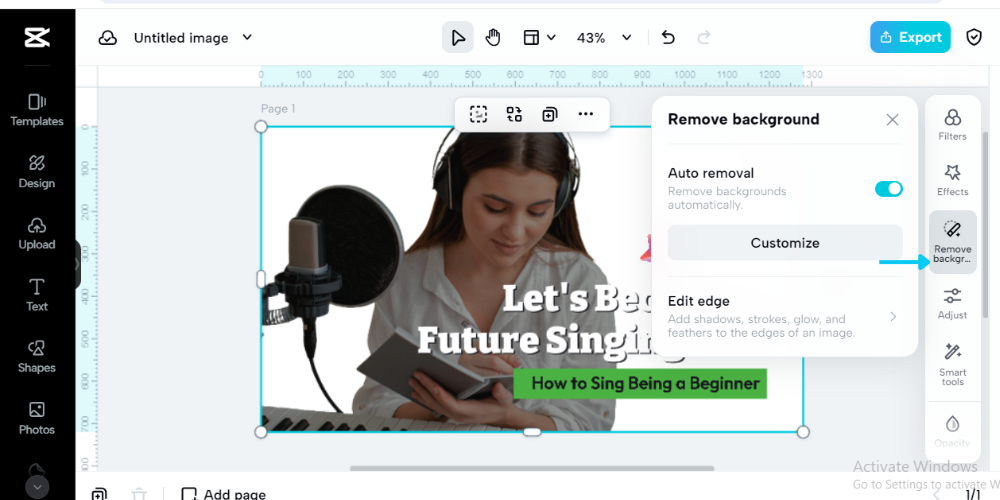The height and width of the screenshot is (500, 1000).
Task: Select the Remove background tool
Action: [x=952, y=242]
